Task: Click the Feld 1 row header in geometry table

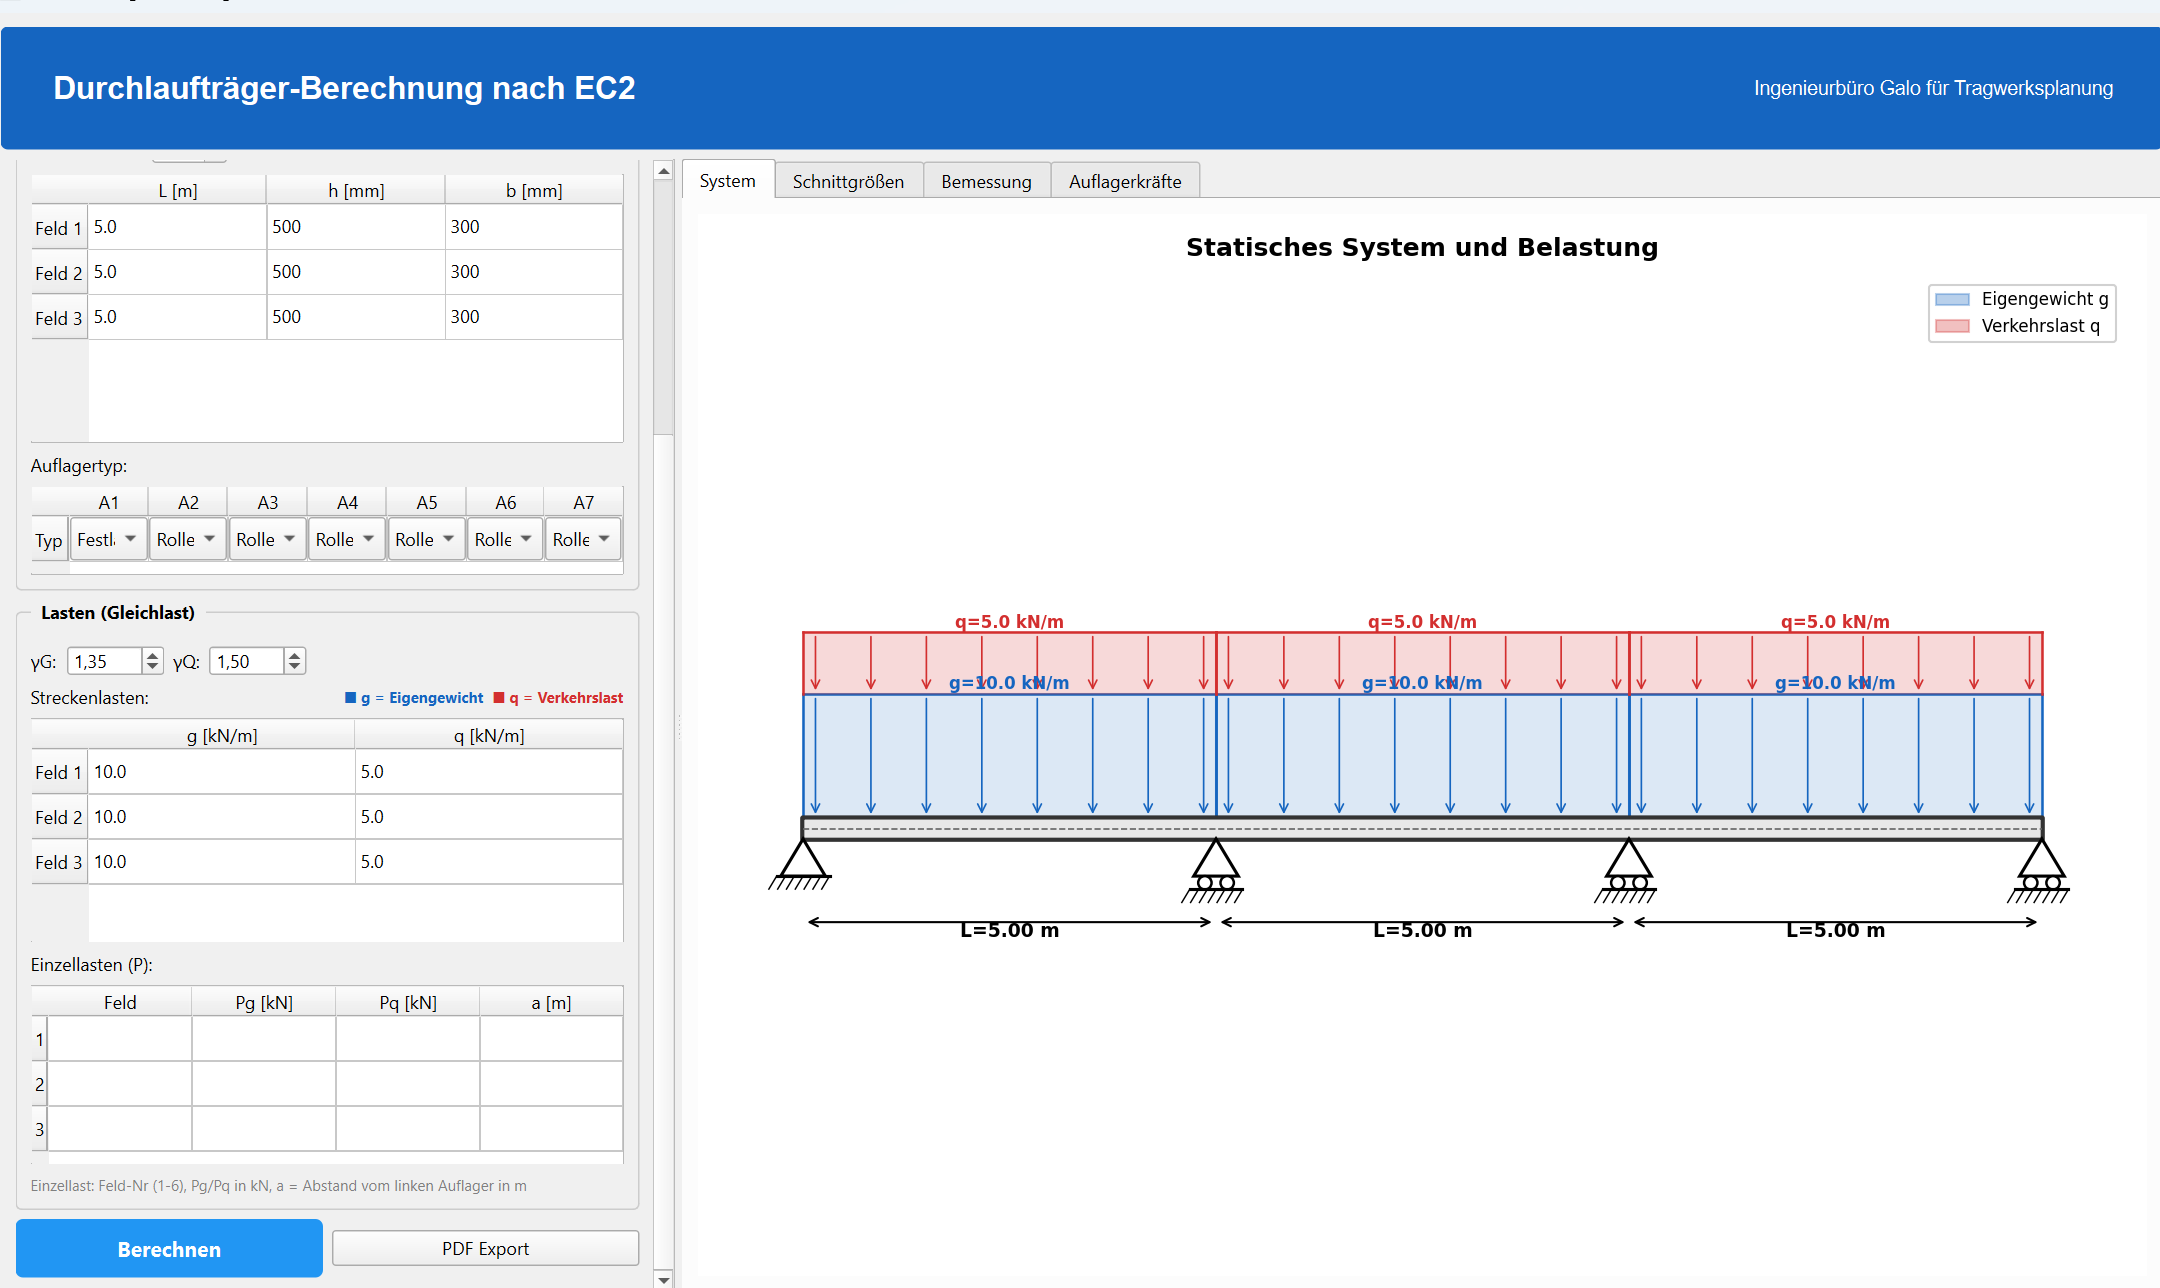Action: [59, 228]
